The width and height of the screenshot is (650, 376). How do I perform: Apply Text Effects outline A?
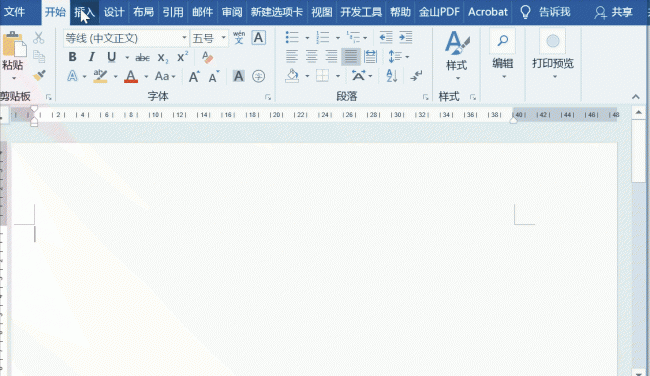(x=72, y=76)
